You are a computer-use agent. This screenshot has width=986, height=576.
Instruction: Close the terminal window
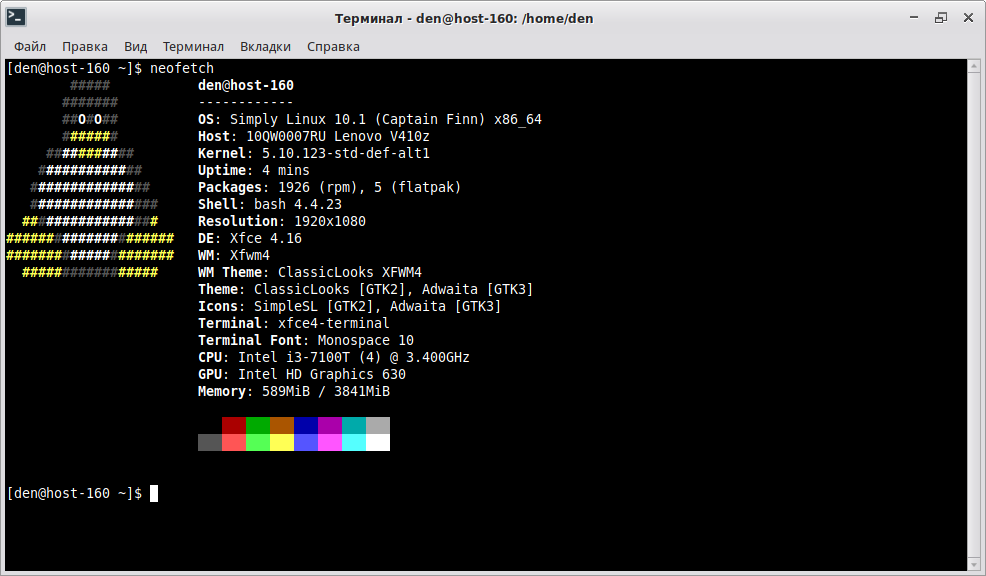pyautogui.click(x=968, y=18)
